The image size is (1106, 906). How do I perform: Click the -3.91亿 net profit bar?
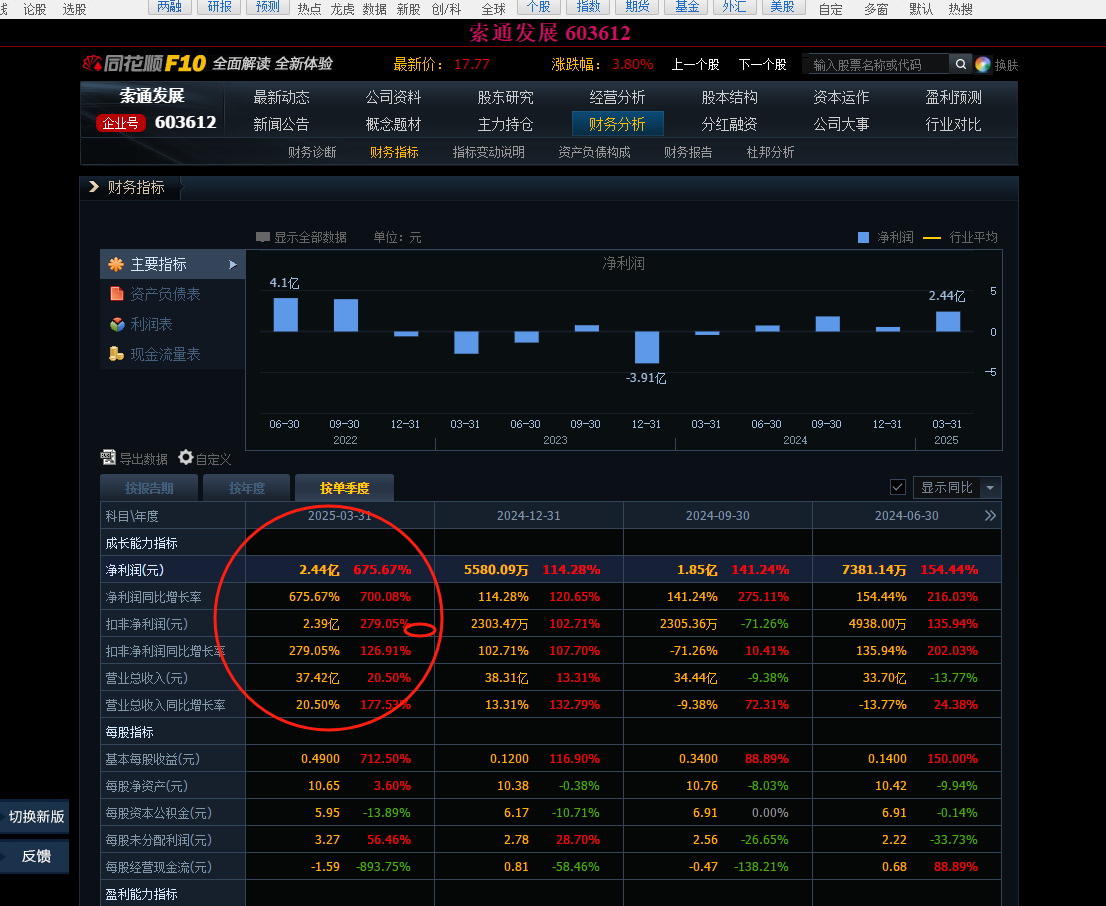pos(647,347)
